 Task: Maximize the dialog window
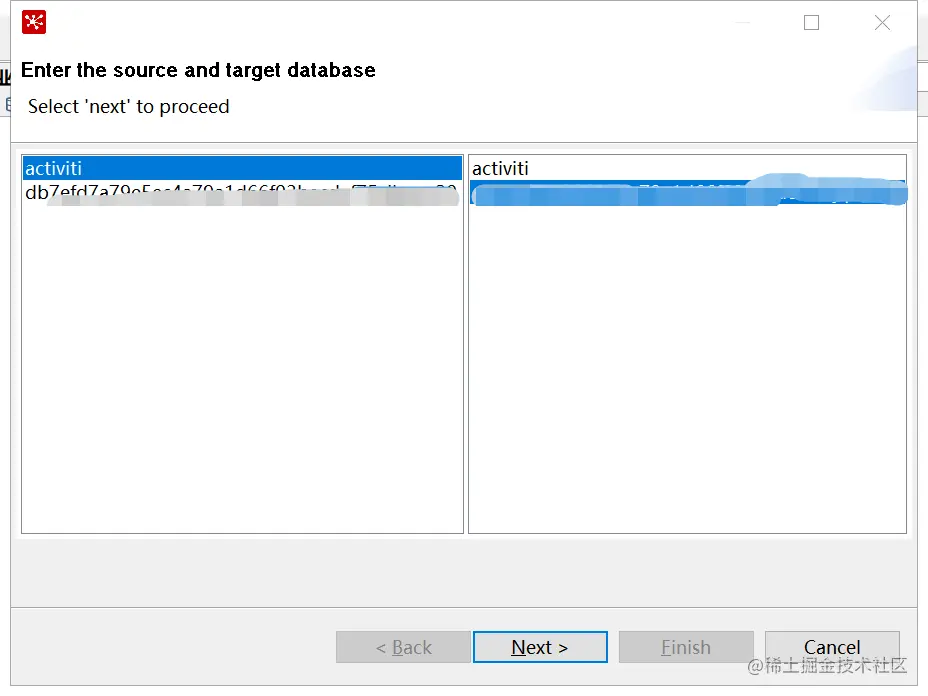[x=811, y=22]
